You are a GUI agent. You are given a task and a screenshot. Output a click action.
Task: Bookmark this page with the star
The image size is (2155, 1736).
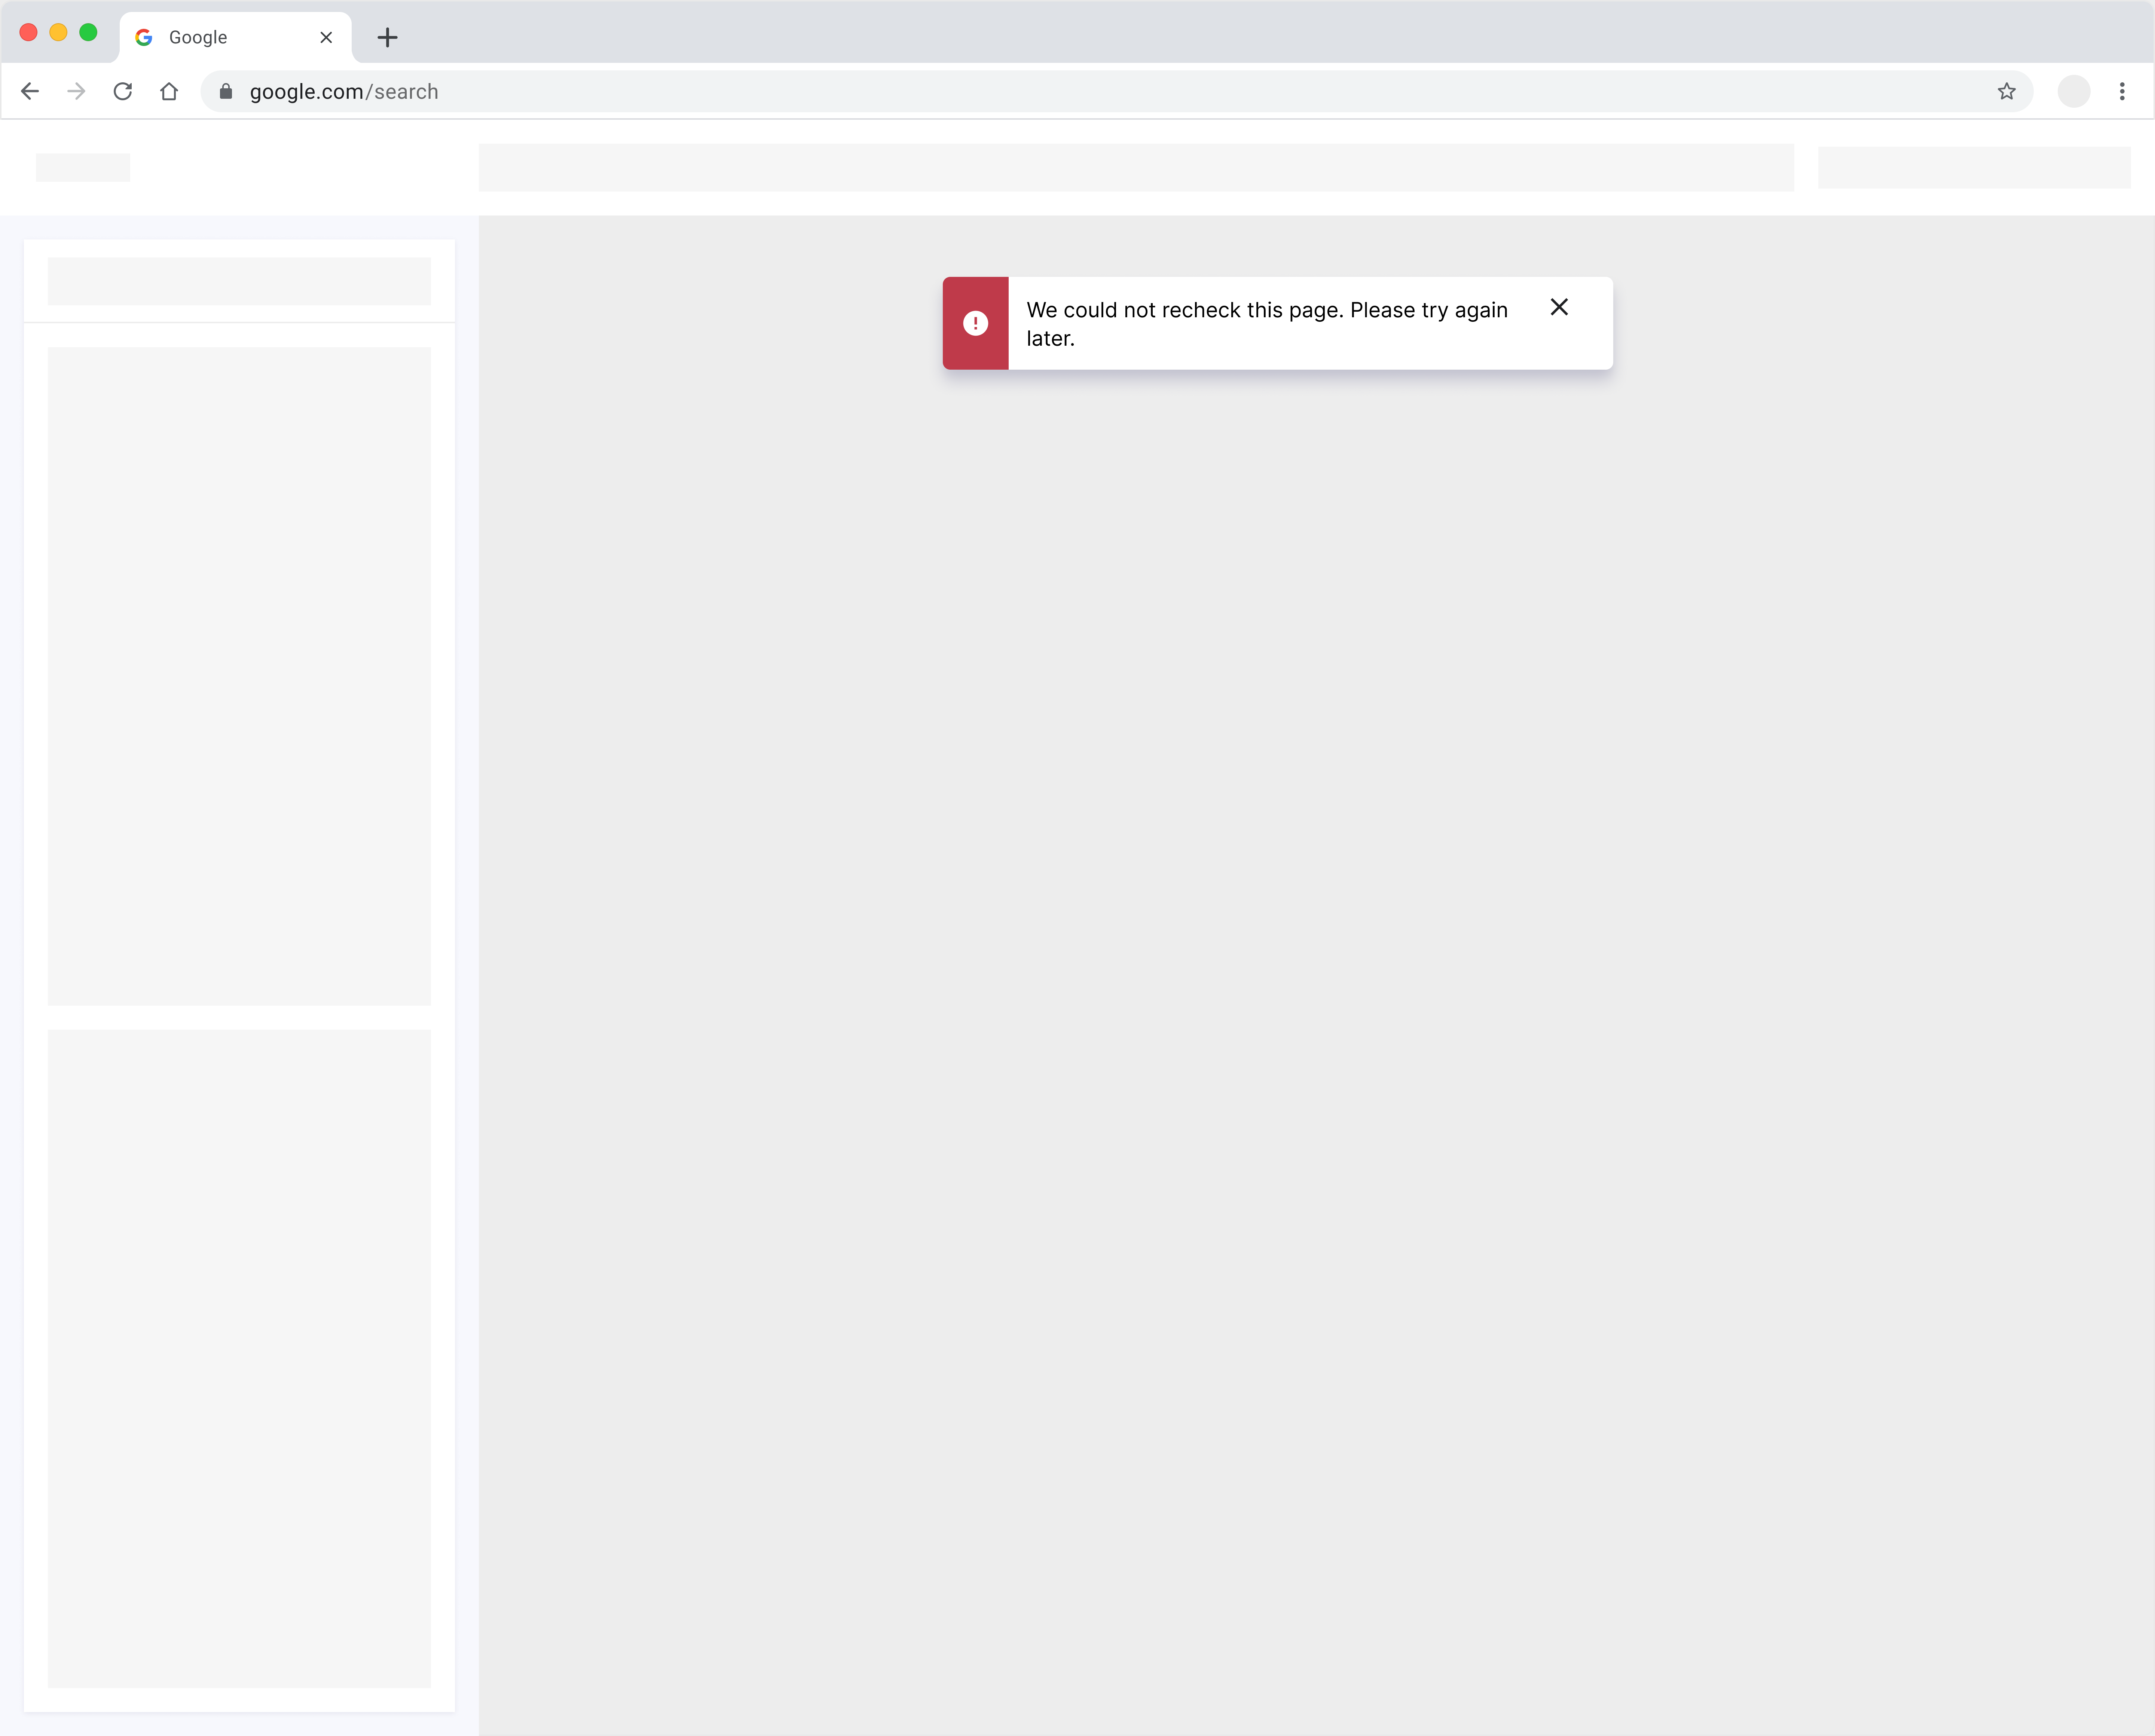(2006, 91)
